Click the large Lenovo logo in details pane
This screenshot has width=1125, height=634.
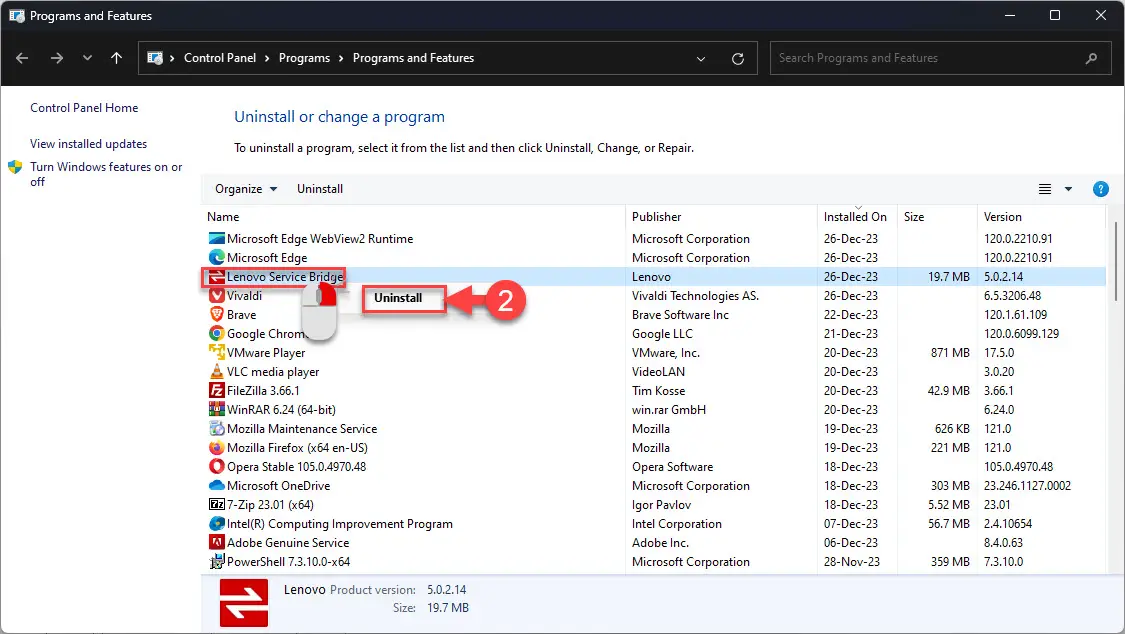pyautogui.click(x=244, y=602)
